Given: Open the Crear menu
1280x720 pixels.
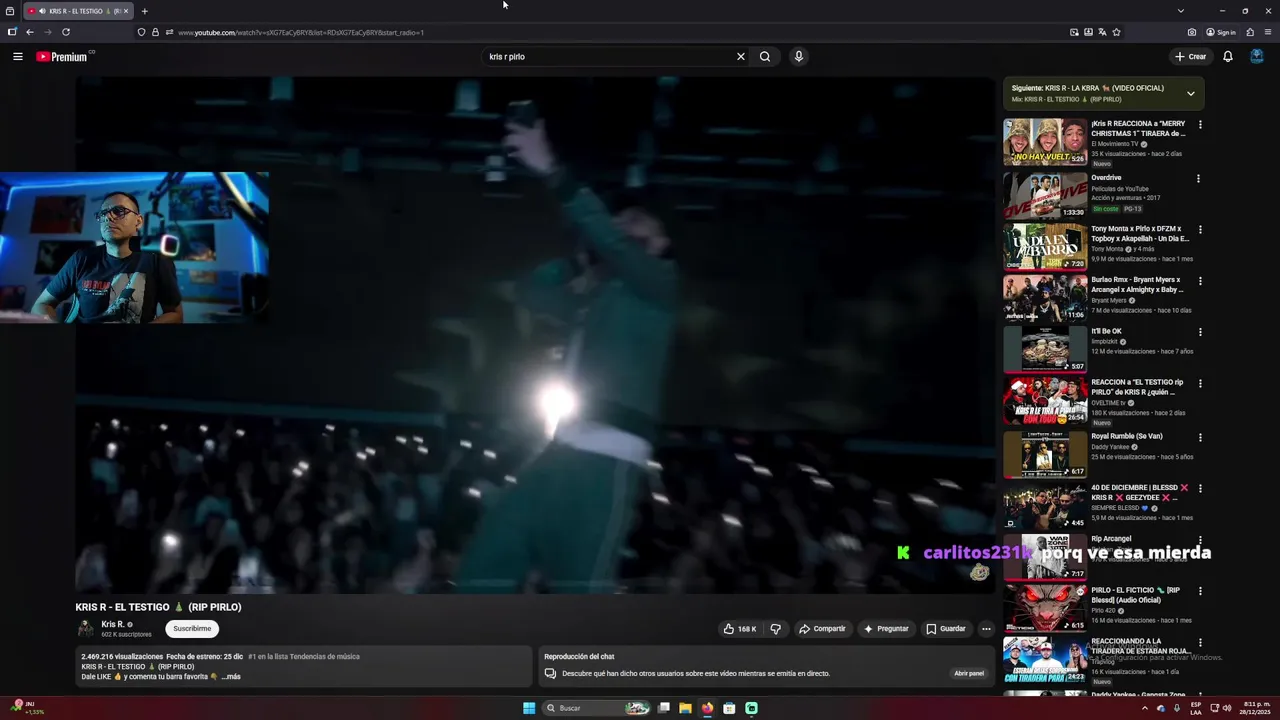Looking at the screenshot, I should [1190, 57].
